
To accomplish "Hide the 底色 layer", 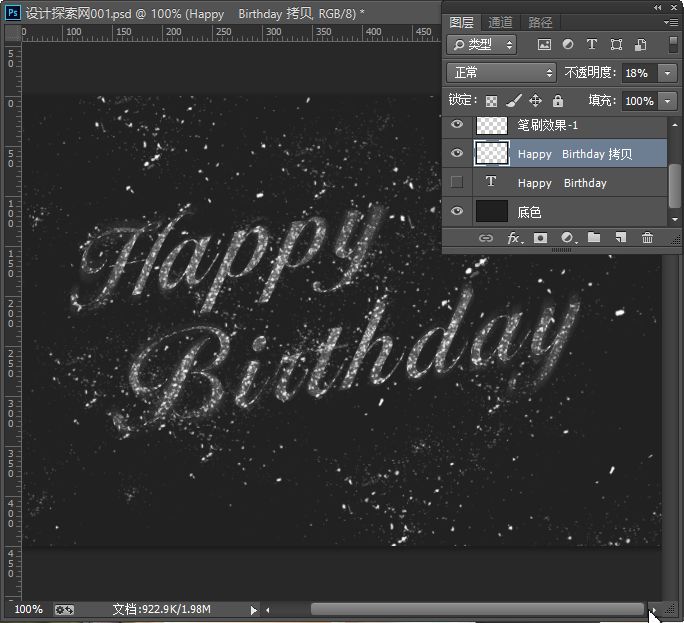I will (457, 211).
